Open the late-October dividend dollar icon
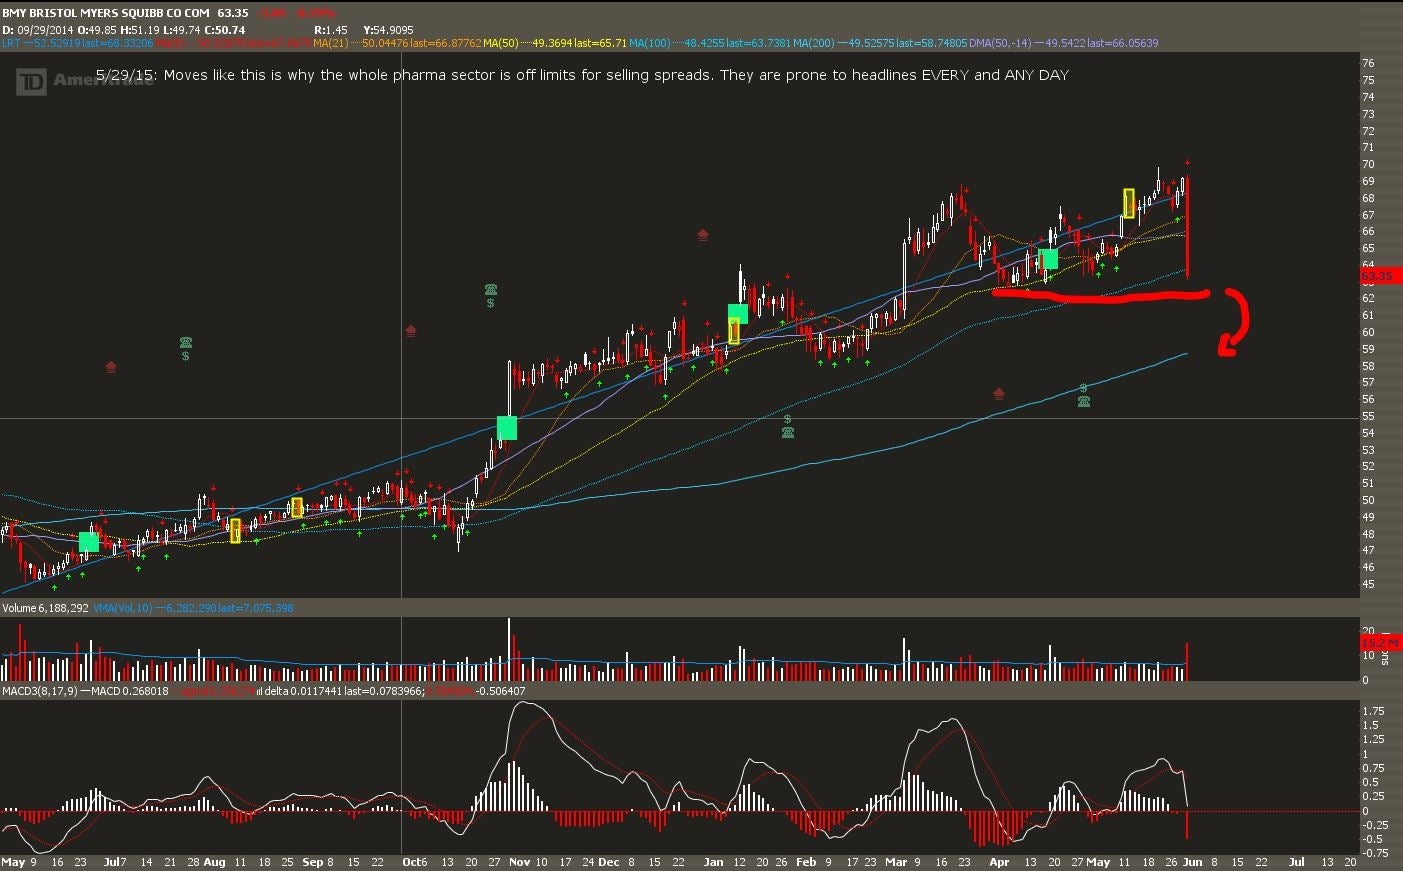Screen dimensions: 1403x871 coord(491,303)
